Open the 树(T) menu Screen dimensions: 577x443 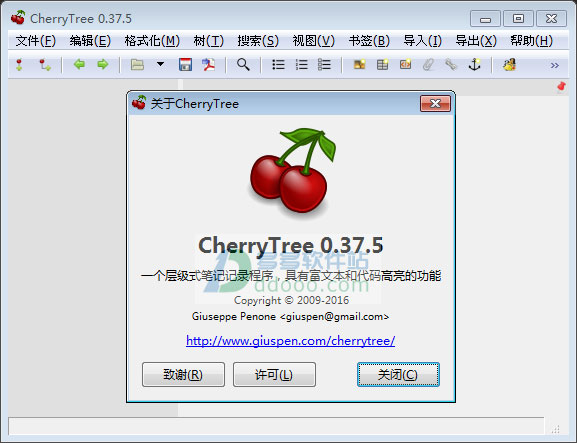pyautogui.click(x=209, y=40)
